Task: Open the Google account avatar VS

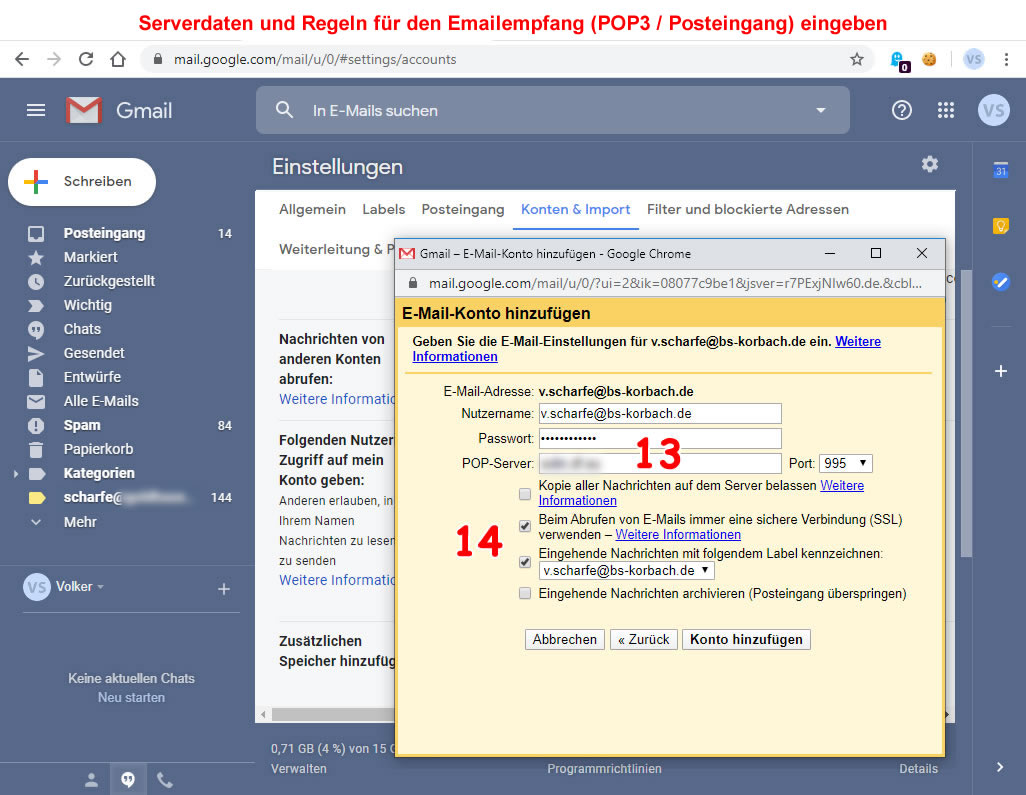Action: pos(994,110)
